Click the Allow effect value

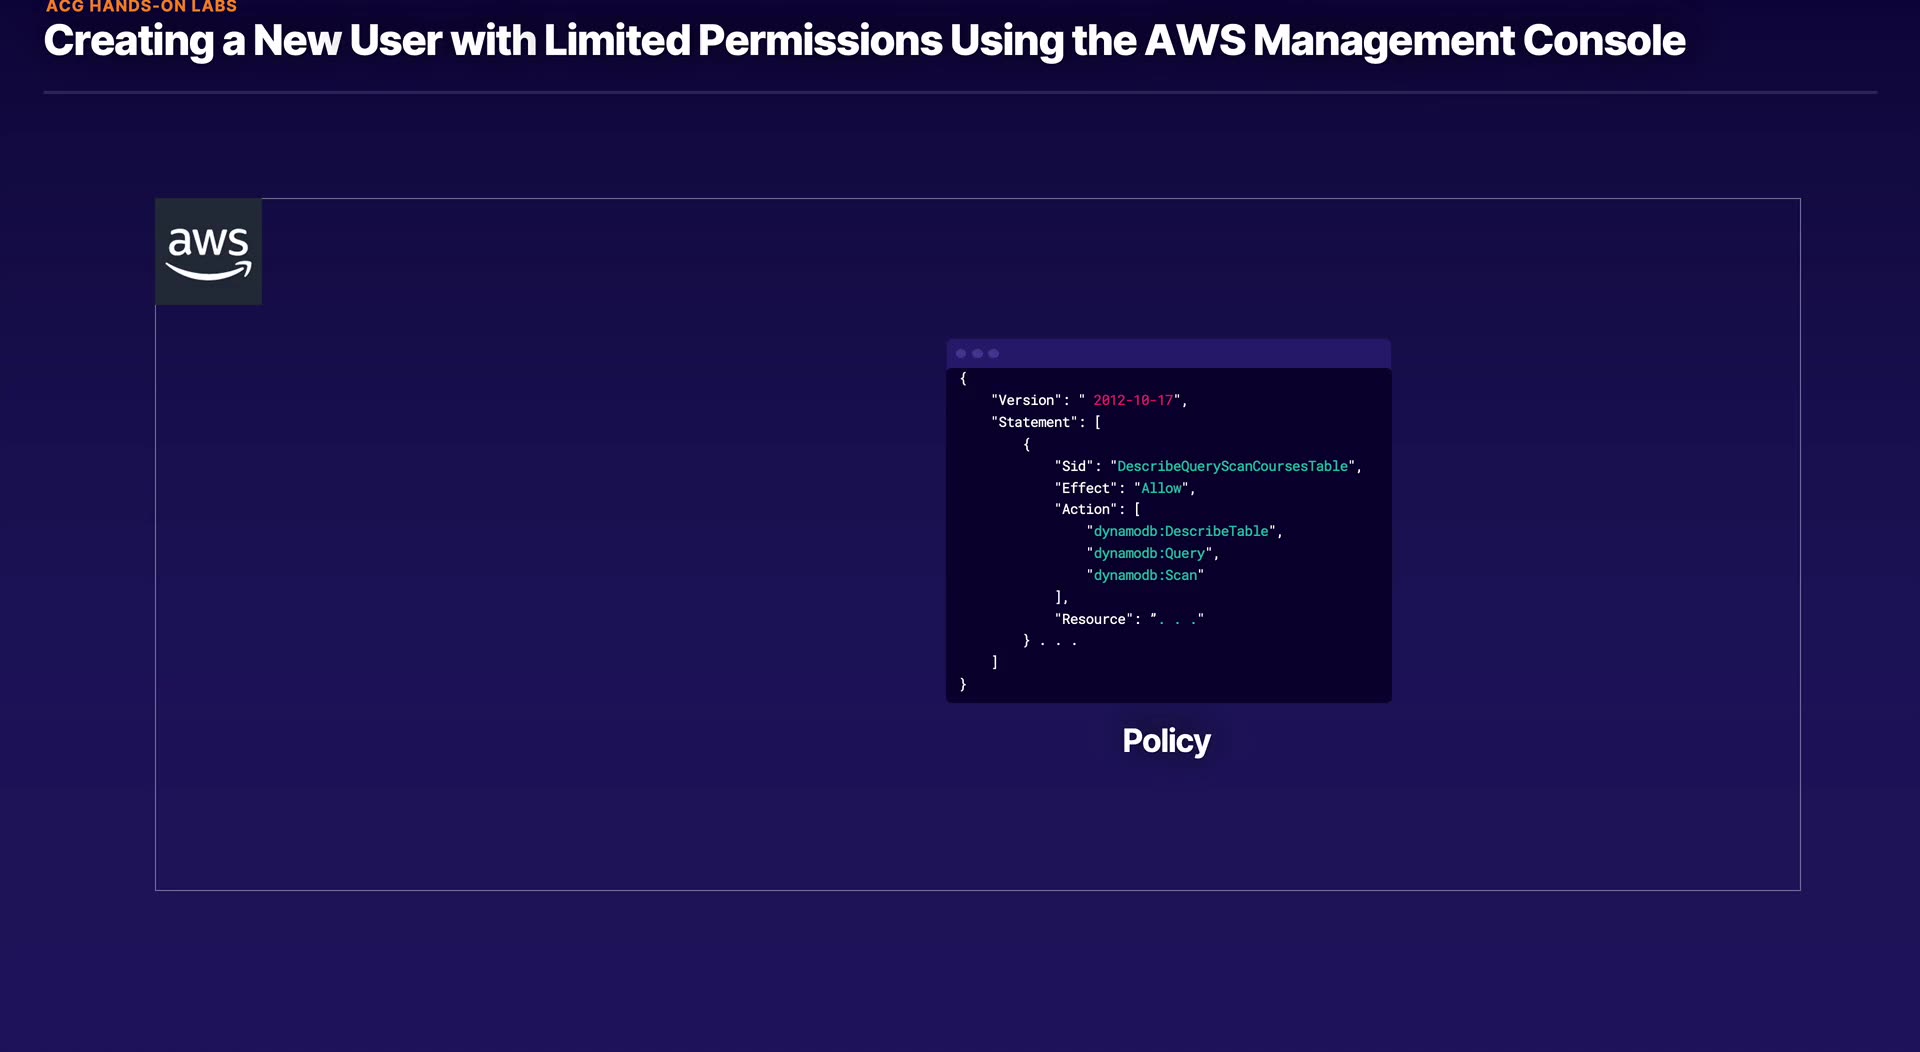pos(1161,489)
